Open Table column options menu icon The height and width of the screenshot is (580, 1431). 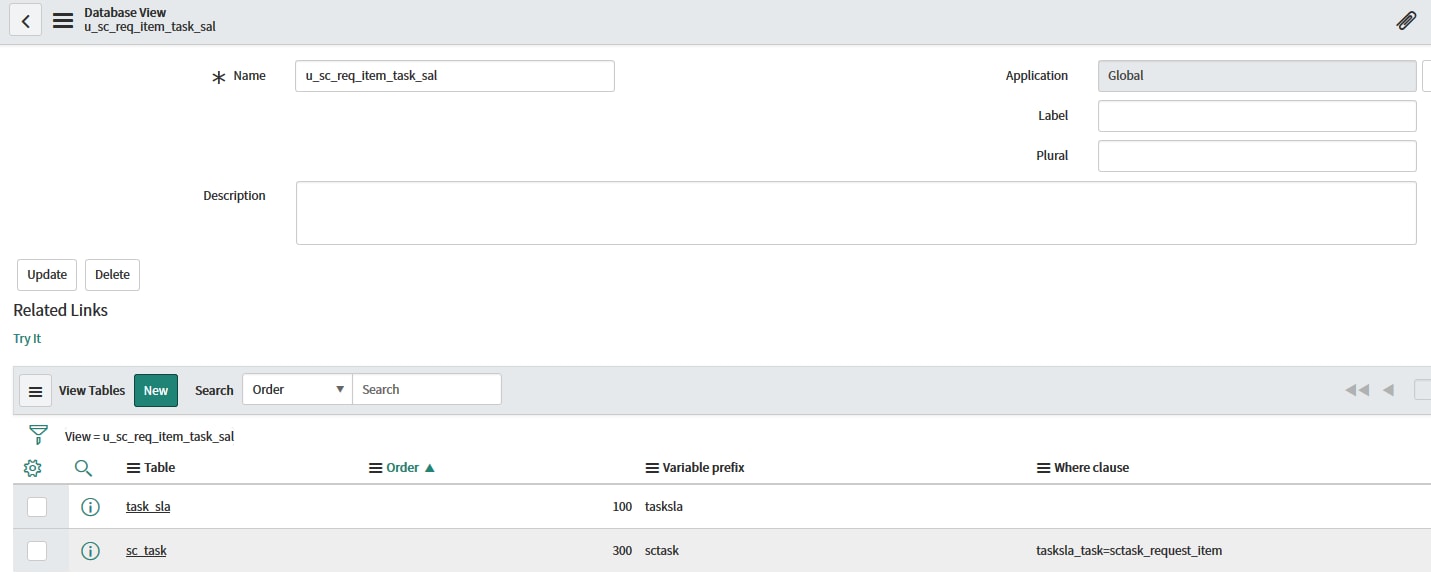[133, 468]
